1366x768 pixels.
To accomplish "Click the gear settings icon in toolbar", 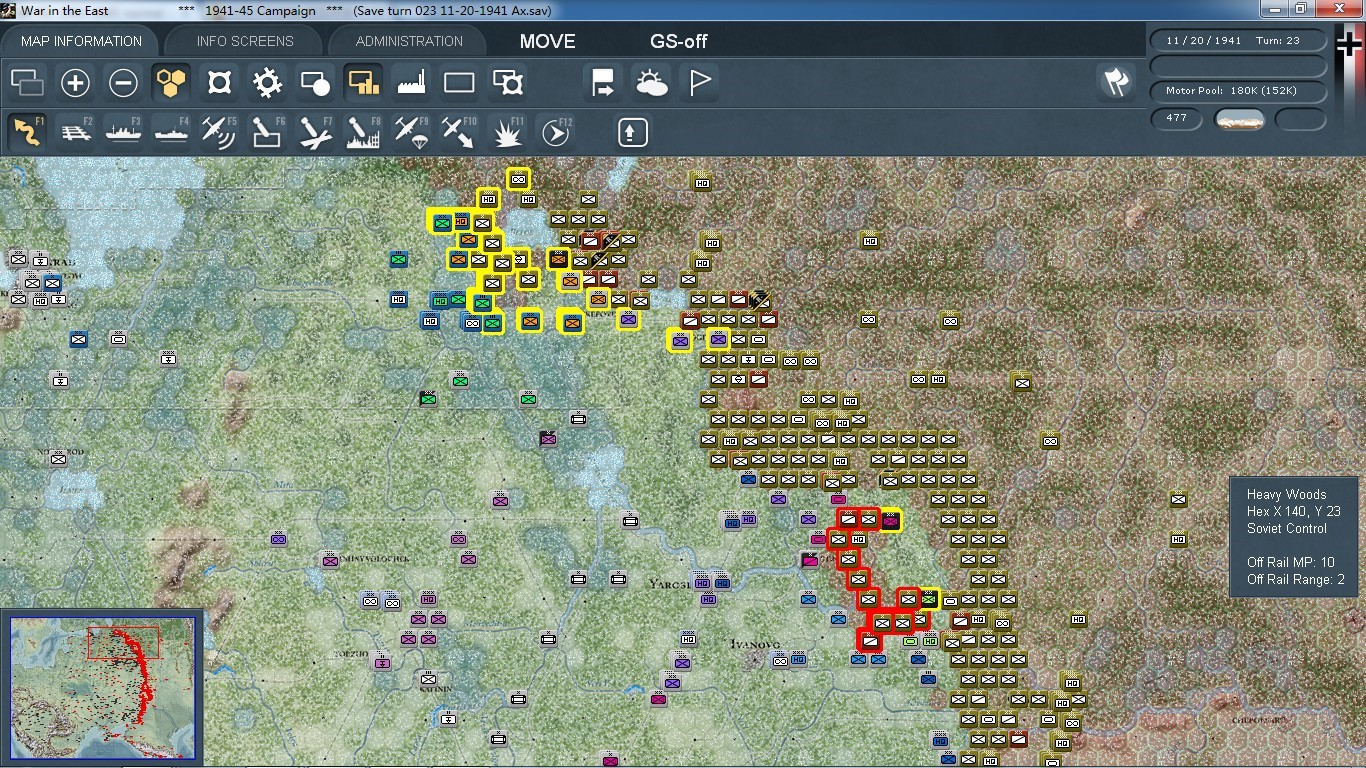I will [267, 83].
